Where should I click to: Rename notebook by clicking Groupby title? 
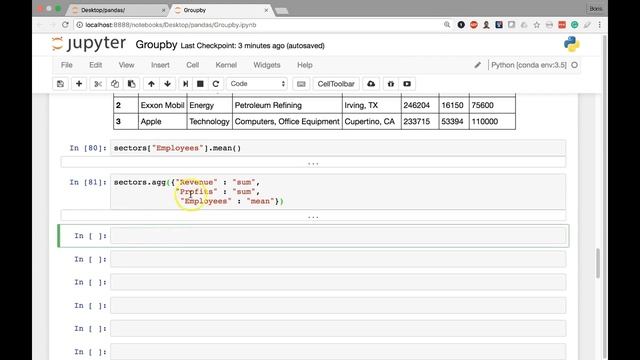coord(156,44)
